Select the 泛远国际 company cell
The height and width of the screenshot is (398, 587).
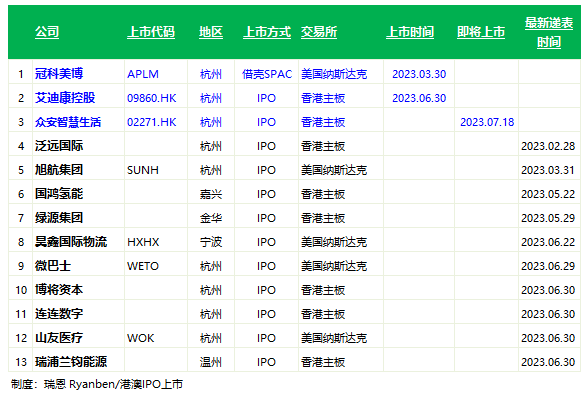pyautogui.click(x=59, y=146)
